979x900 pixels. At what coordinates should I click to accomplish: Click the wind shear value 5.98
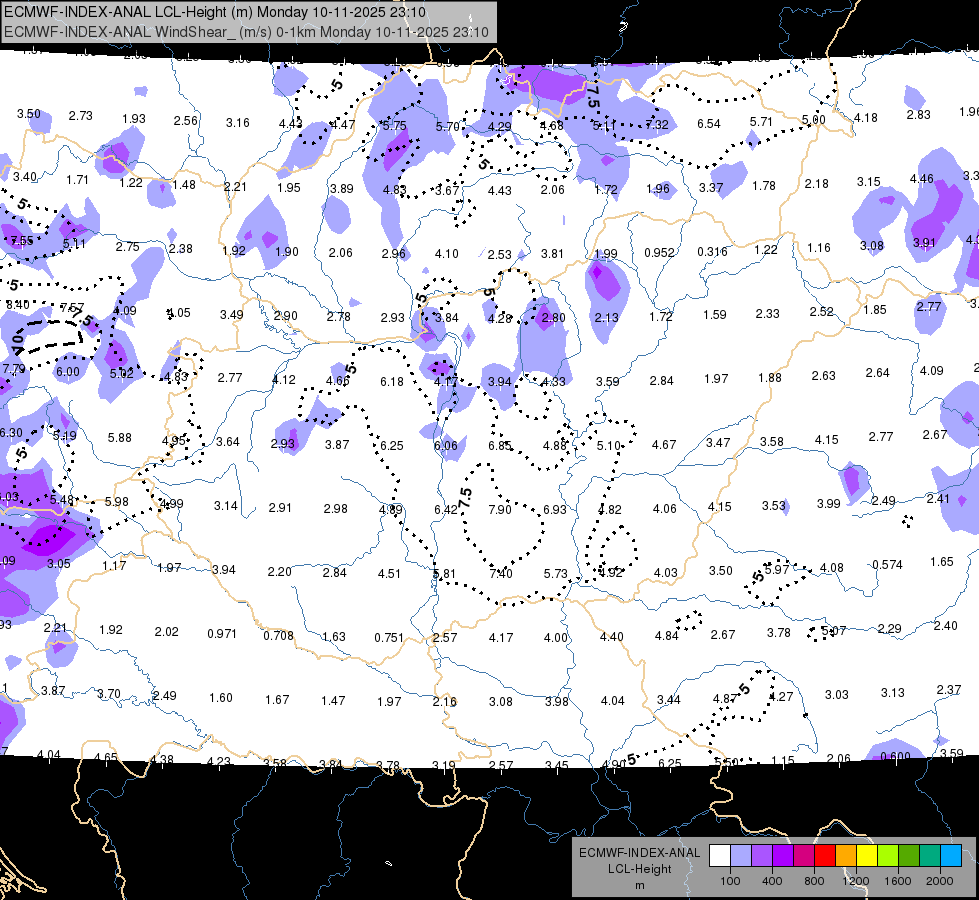[x=117, y=502]
